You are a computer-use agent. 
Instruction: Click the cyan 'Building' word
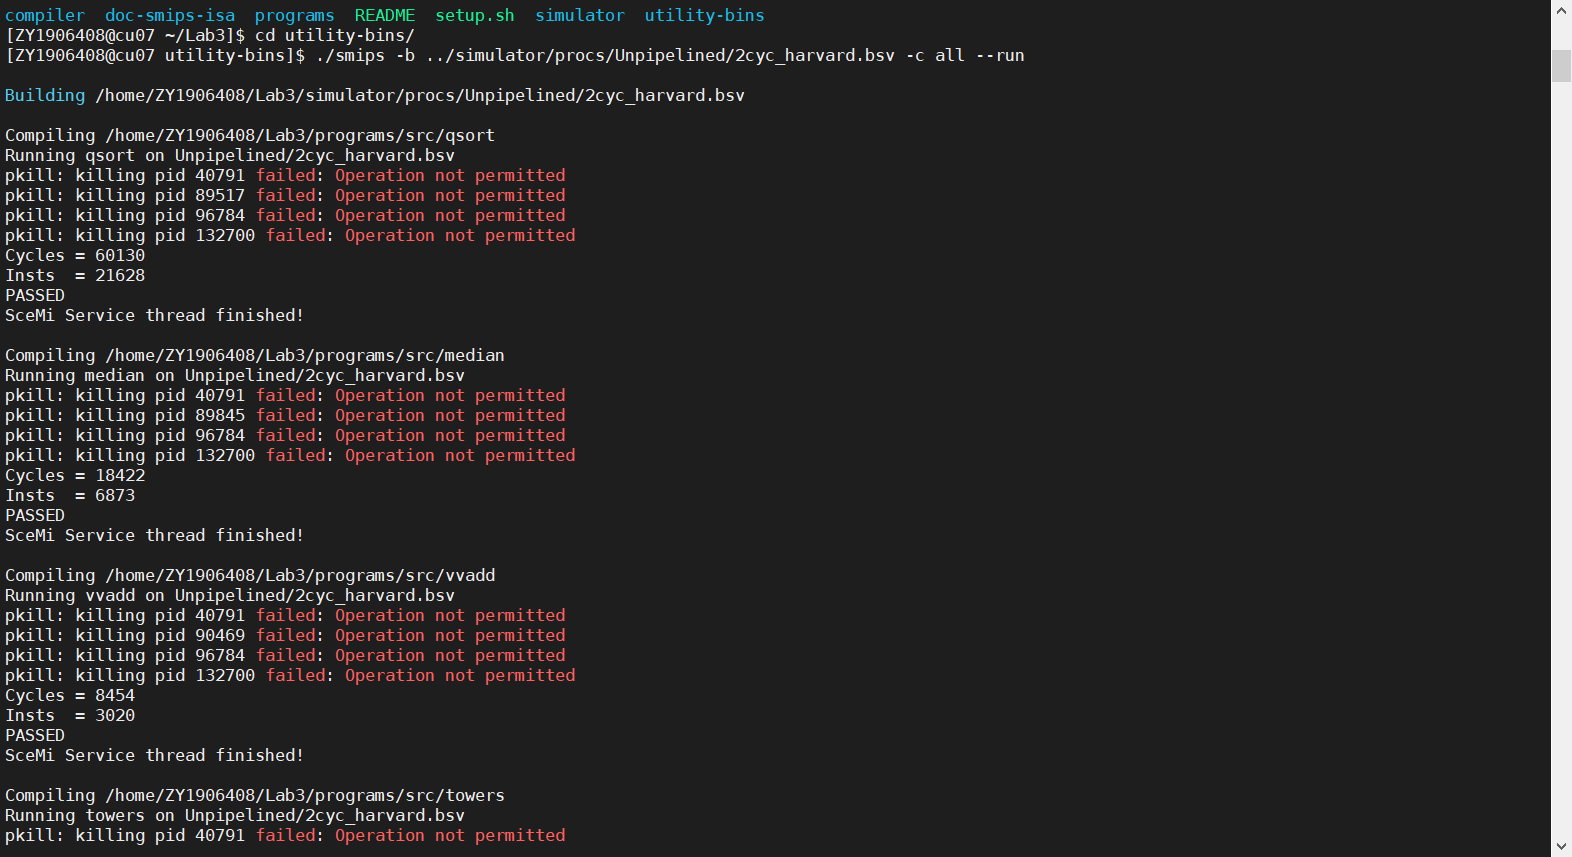point(45,95)
